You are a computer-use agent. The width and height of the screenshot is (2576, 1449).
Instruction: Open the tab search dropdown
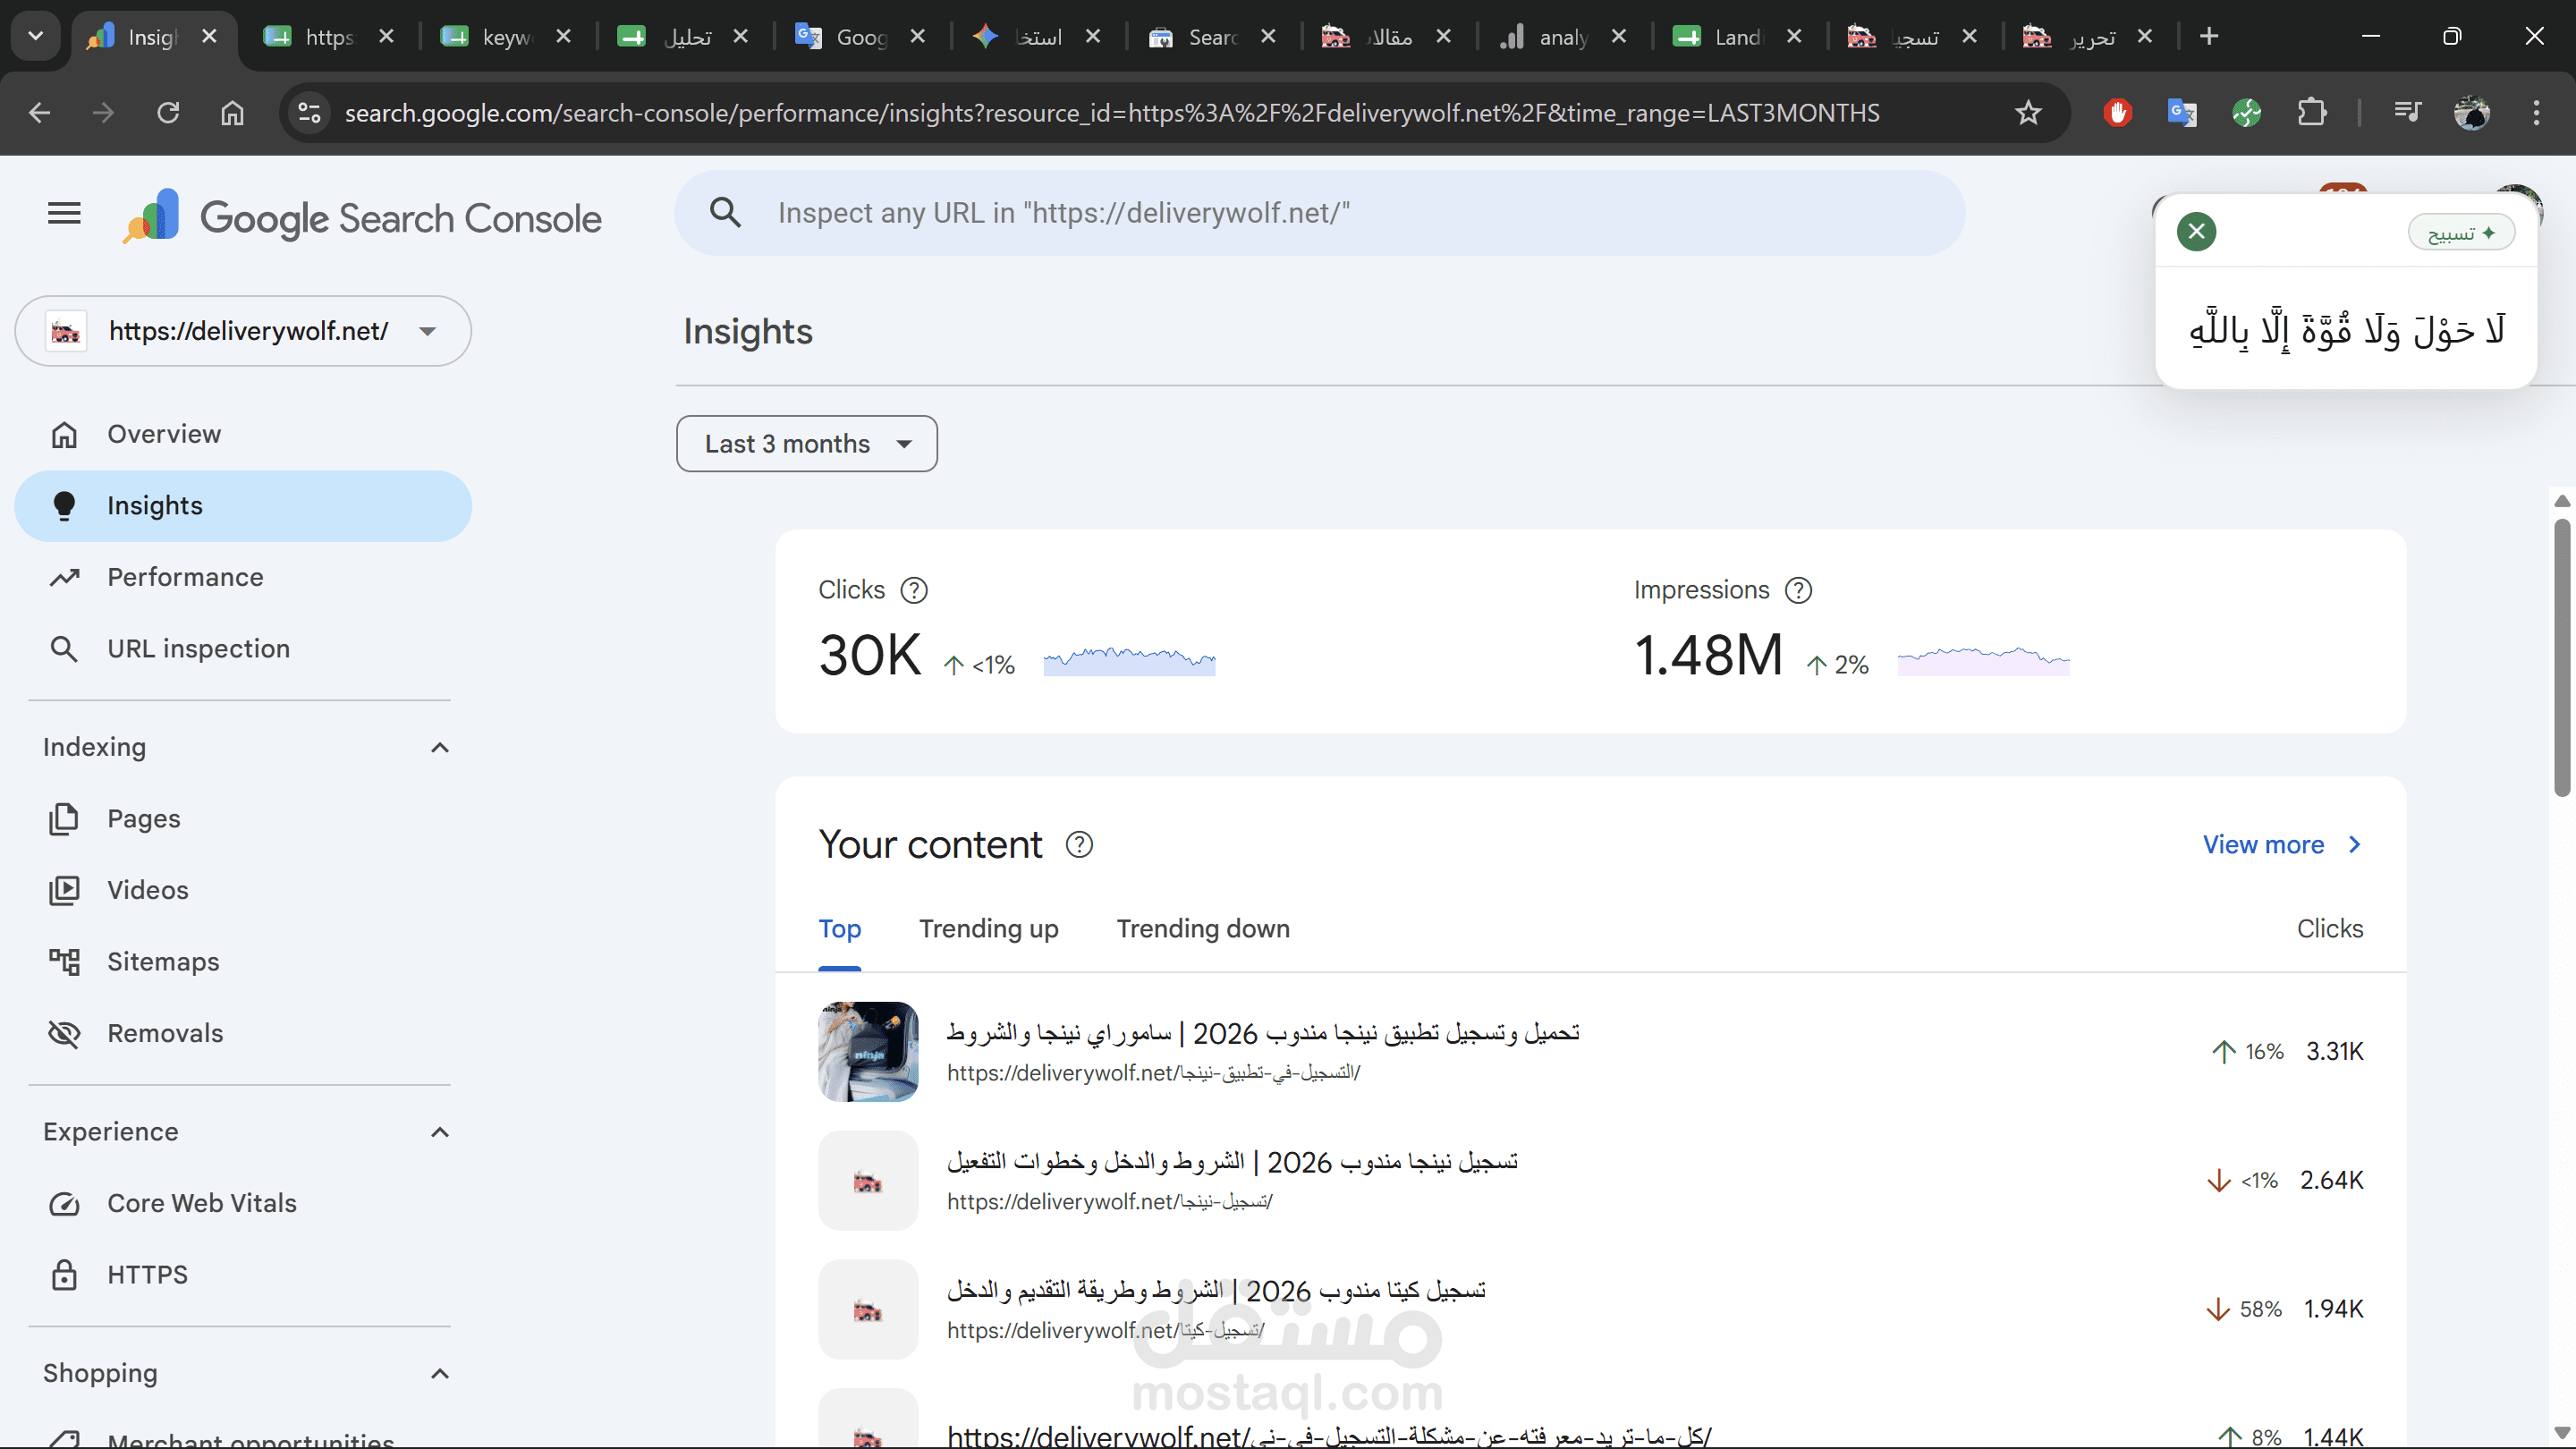point(36,37)
